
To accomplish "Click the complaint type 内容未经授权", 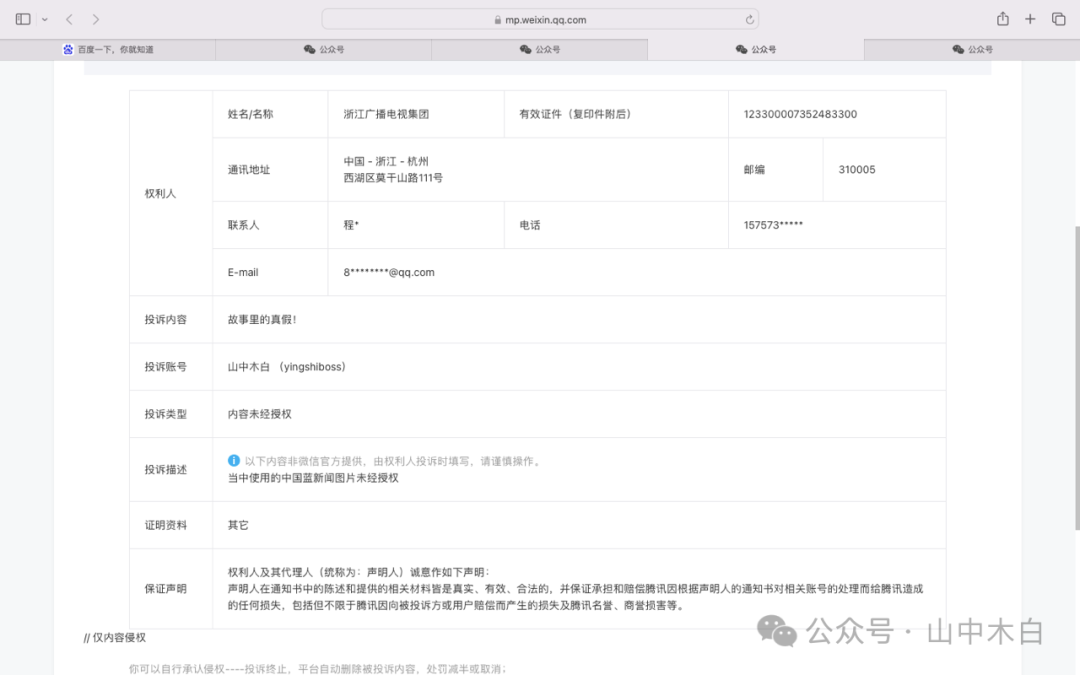I will [260, 414].
